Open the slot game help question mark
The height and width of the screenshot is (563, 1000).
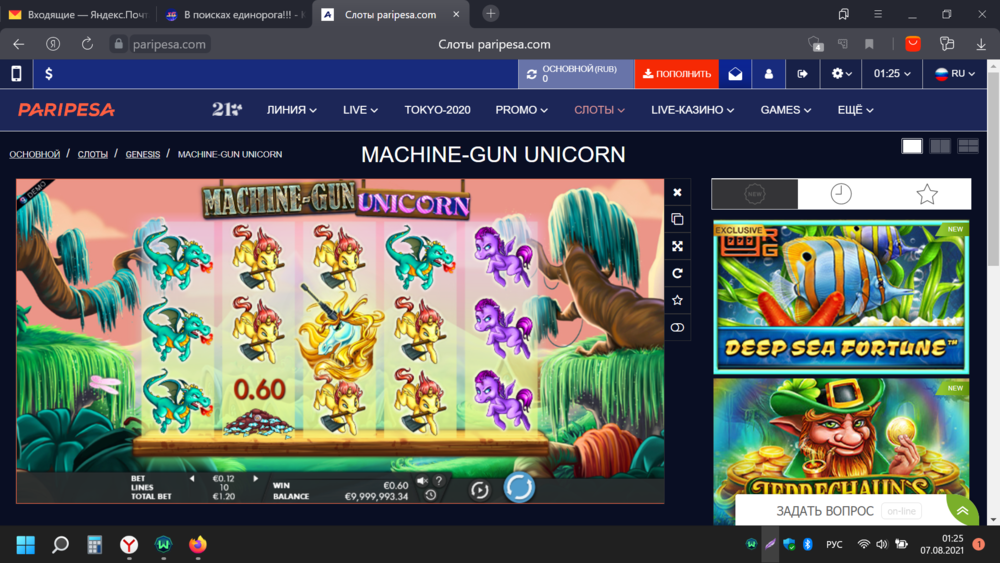pyautogui.click(x=439, y=481)
